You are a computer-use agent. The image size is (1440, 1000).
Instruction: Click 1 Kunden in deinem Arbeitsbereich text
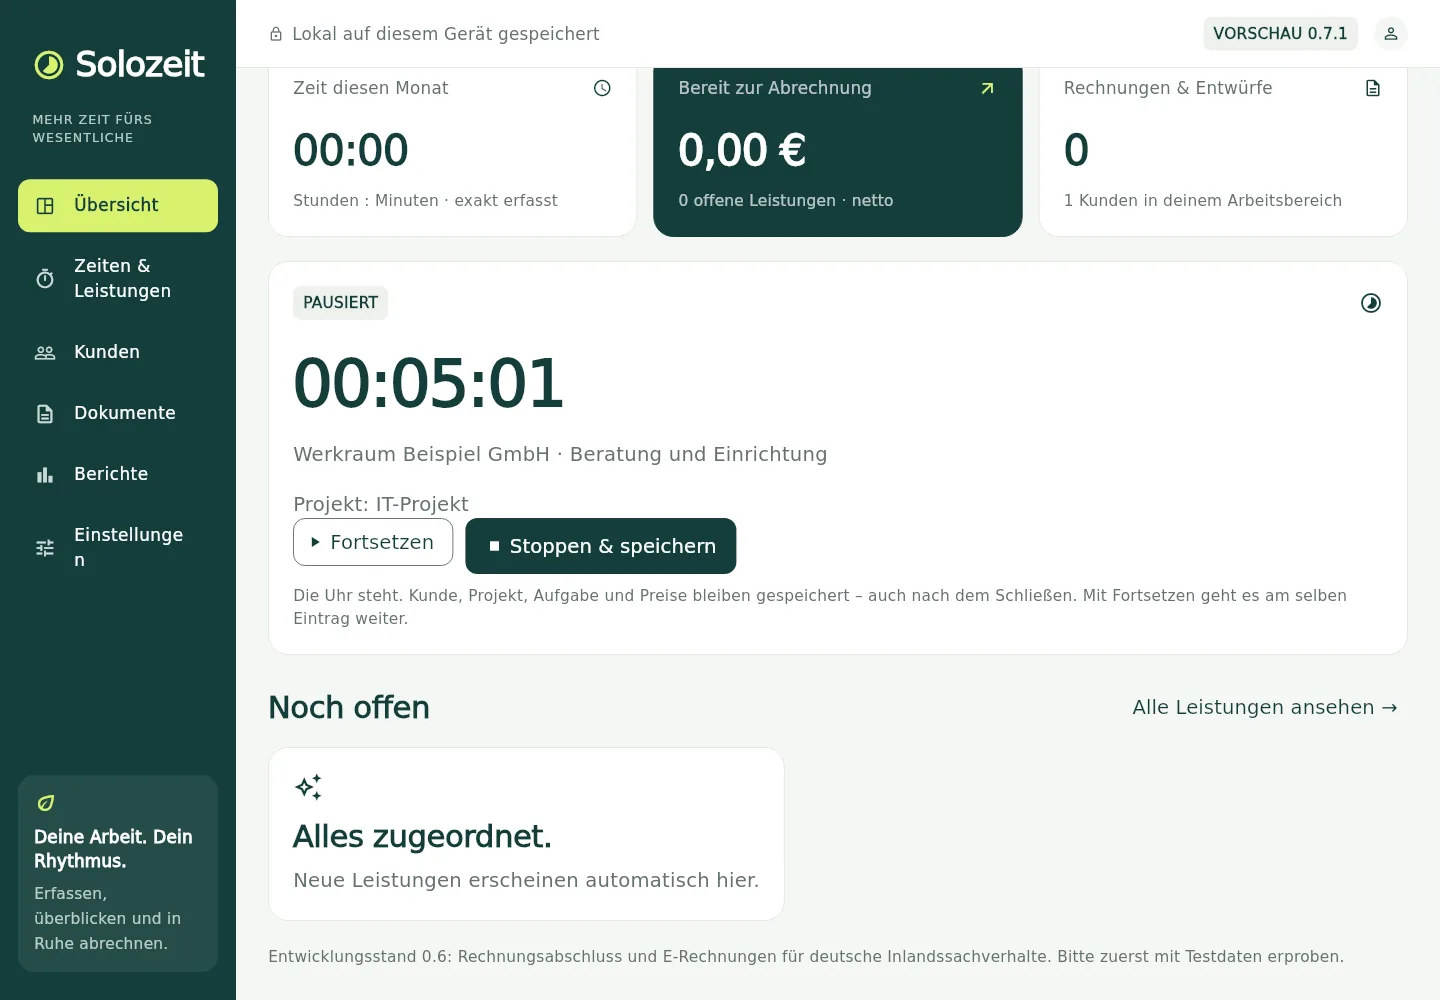pyautogui.click(x=1203, y=200)
